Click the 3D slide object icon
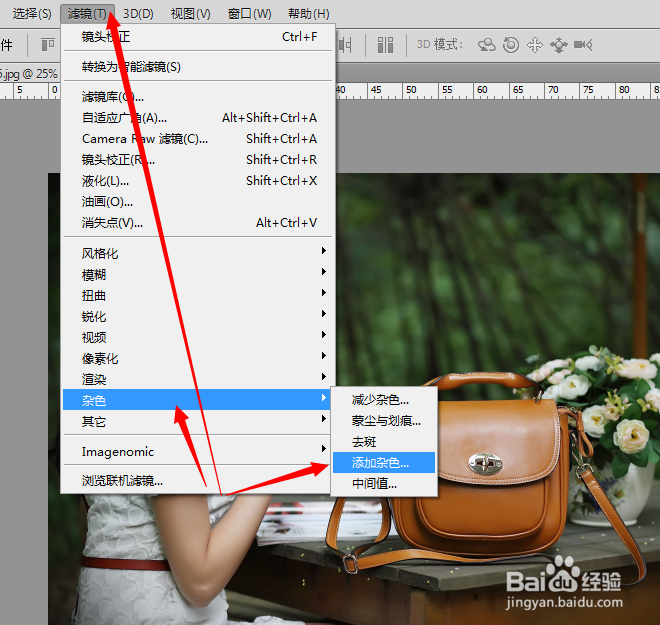The height and width of the screenshot is (625, 660). [559, 45]
